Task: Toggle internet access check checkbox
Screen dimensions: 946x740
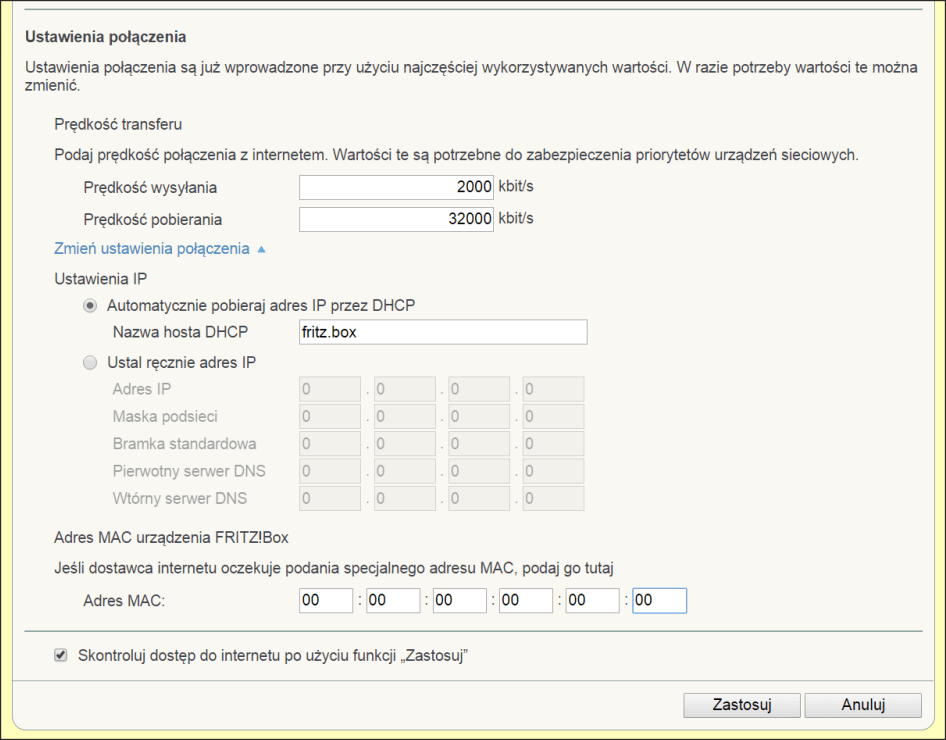Action: point(61,656)
